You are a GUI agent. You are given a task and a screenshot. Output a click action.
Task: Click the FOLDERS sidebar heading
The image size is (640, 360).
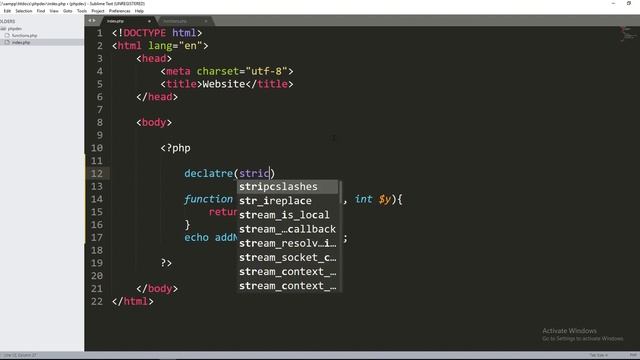click(x=7, y=21)
